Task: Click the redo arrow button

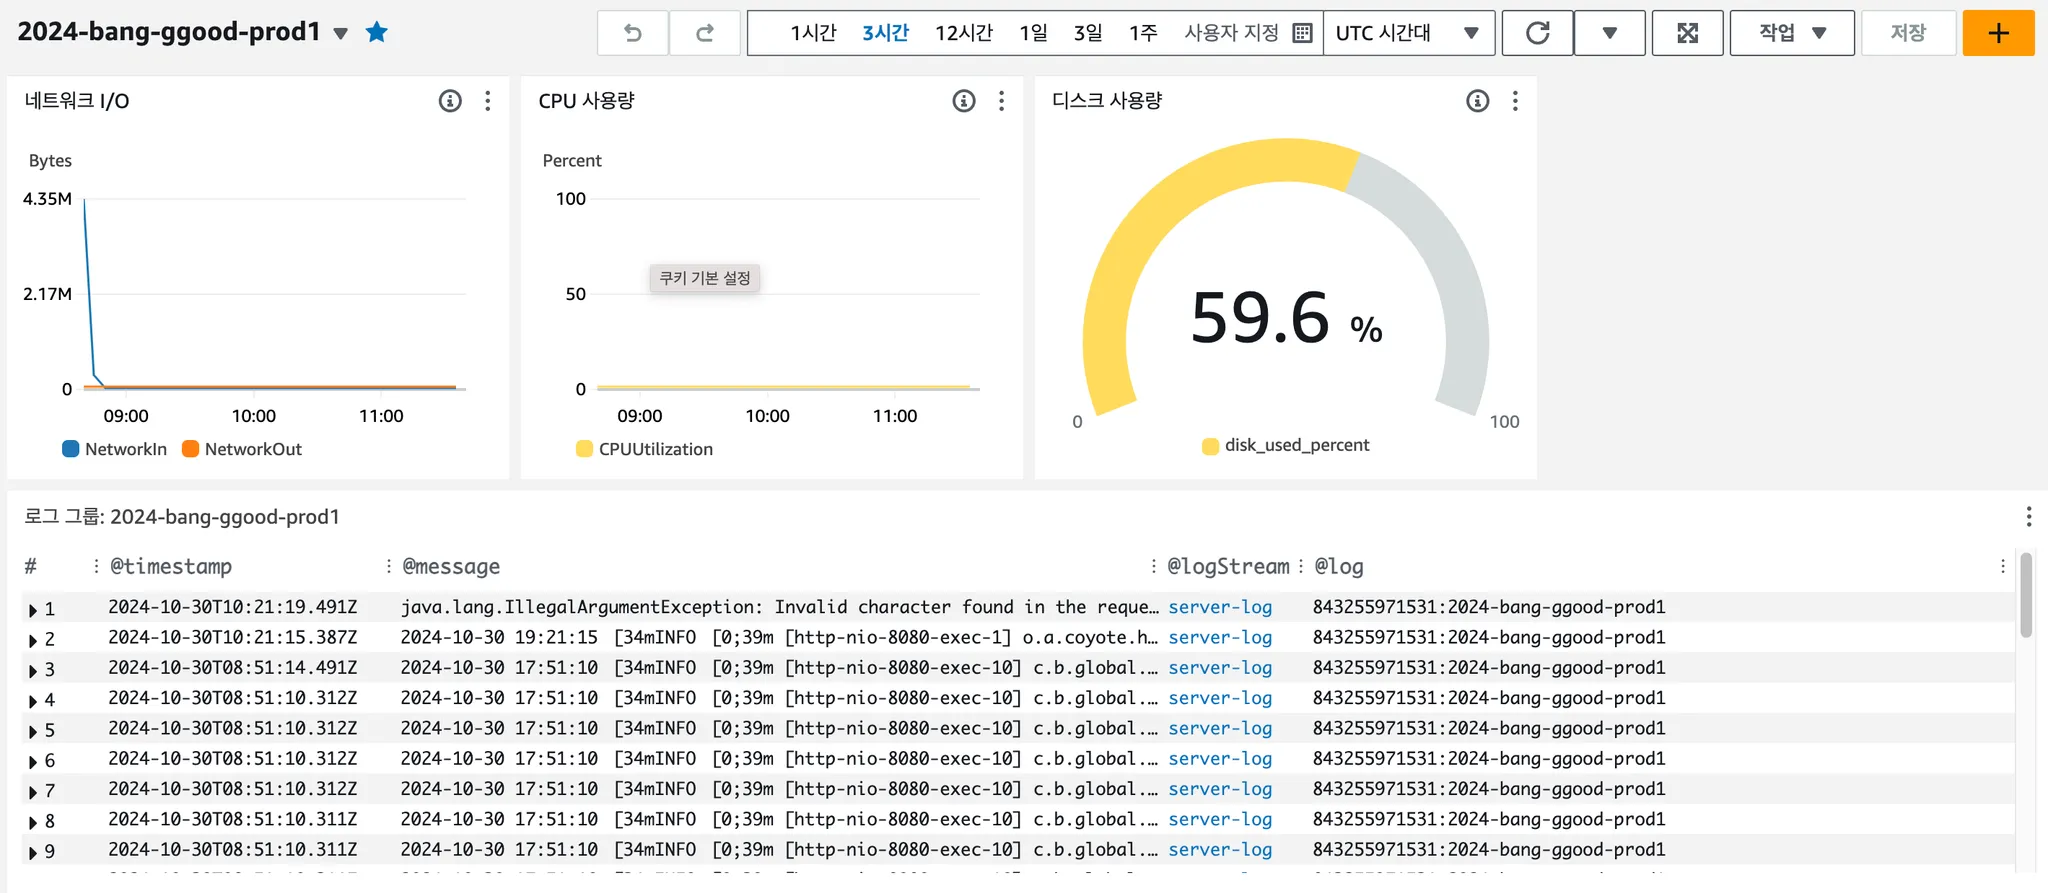Action: tap(705, 33)
